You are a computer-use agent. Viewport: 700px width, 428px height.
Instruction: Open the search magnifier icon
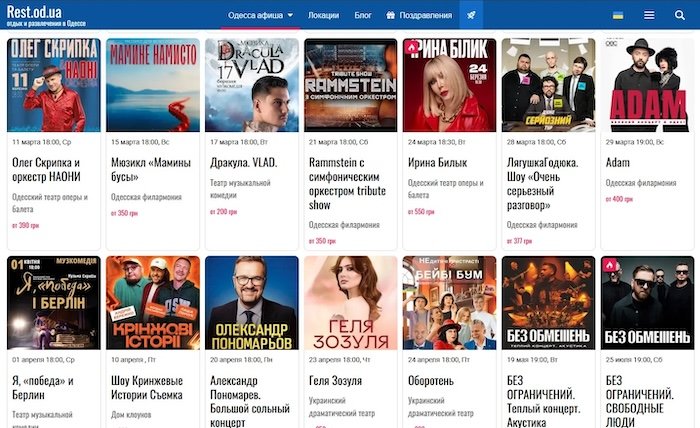pos(680,15)
